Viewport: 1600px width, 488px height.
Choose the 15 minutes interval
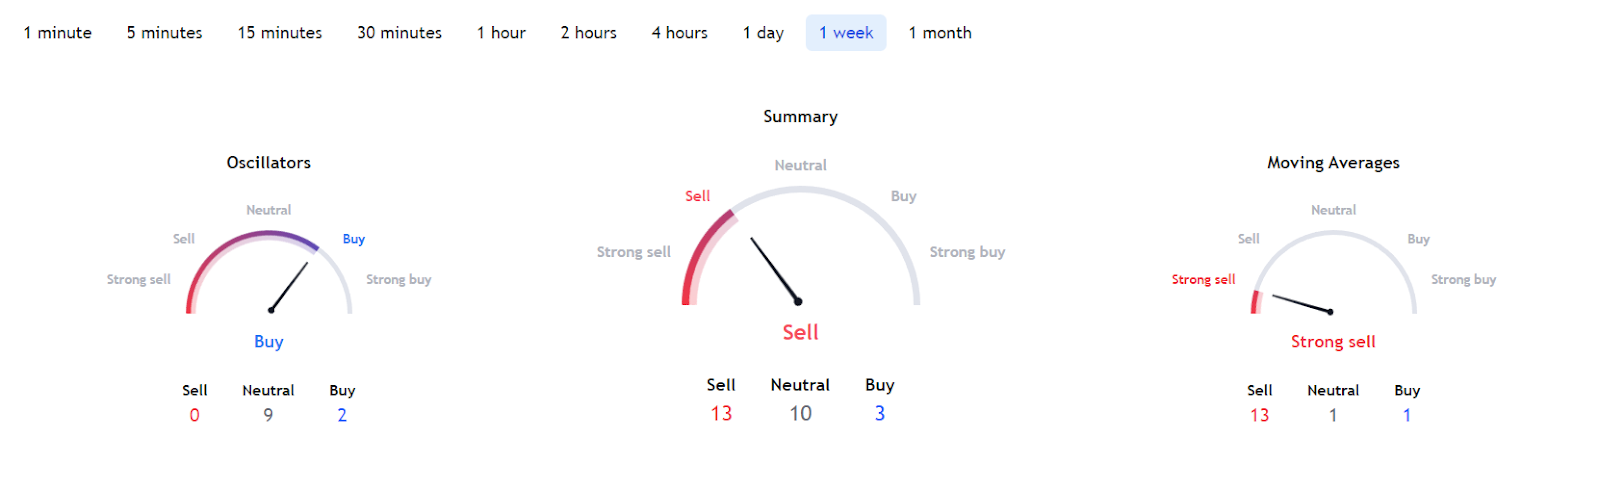pos(280,33)
